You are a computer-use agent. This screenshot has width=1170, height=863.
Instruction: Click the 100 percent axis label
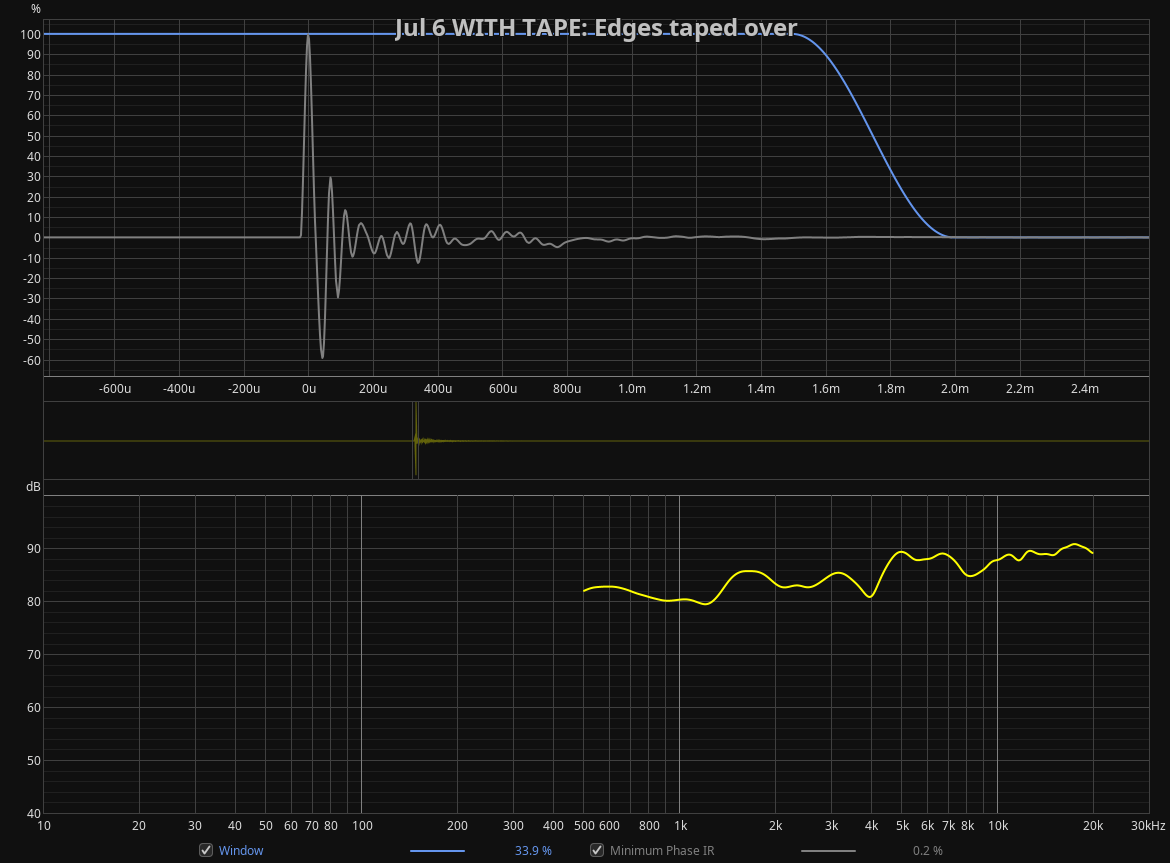click(x=31, y=34)
